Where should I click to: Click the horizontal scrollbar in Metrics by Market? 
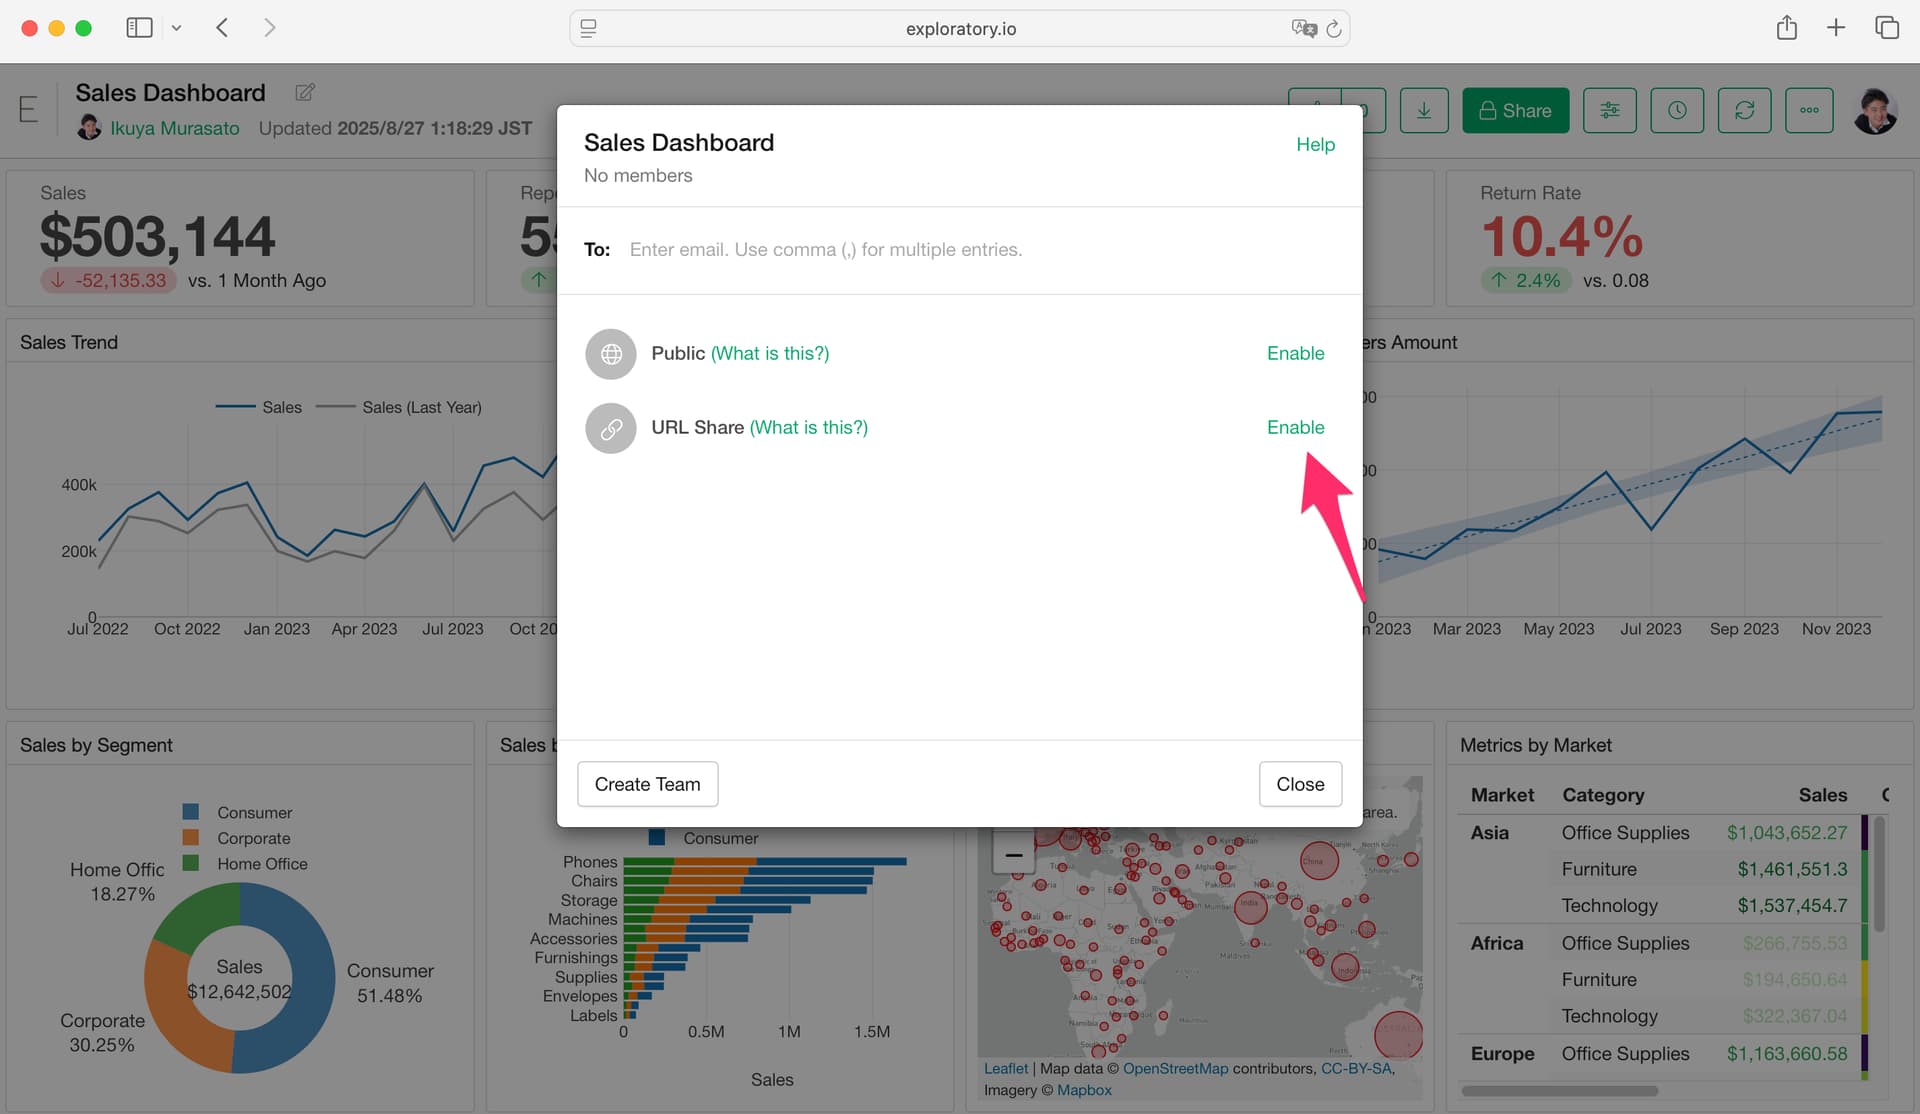tap(1559, 1091)
